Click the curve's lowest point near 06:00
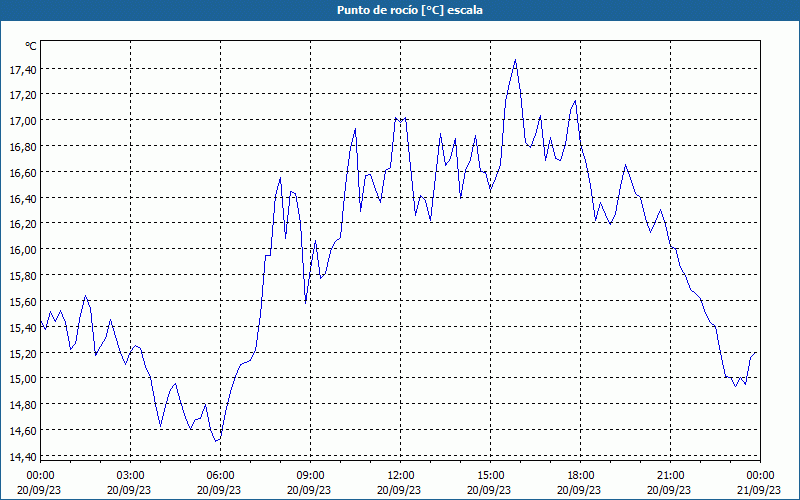The width and height of the screenshot is (800, 500). tap(216, 441)
